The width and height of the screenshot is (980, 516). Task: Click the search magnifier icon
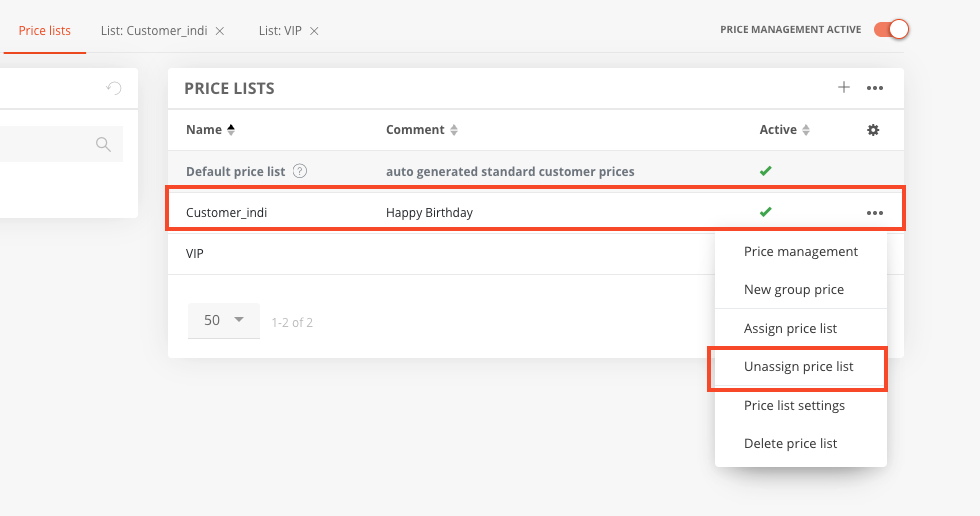pos(103,144)
